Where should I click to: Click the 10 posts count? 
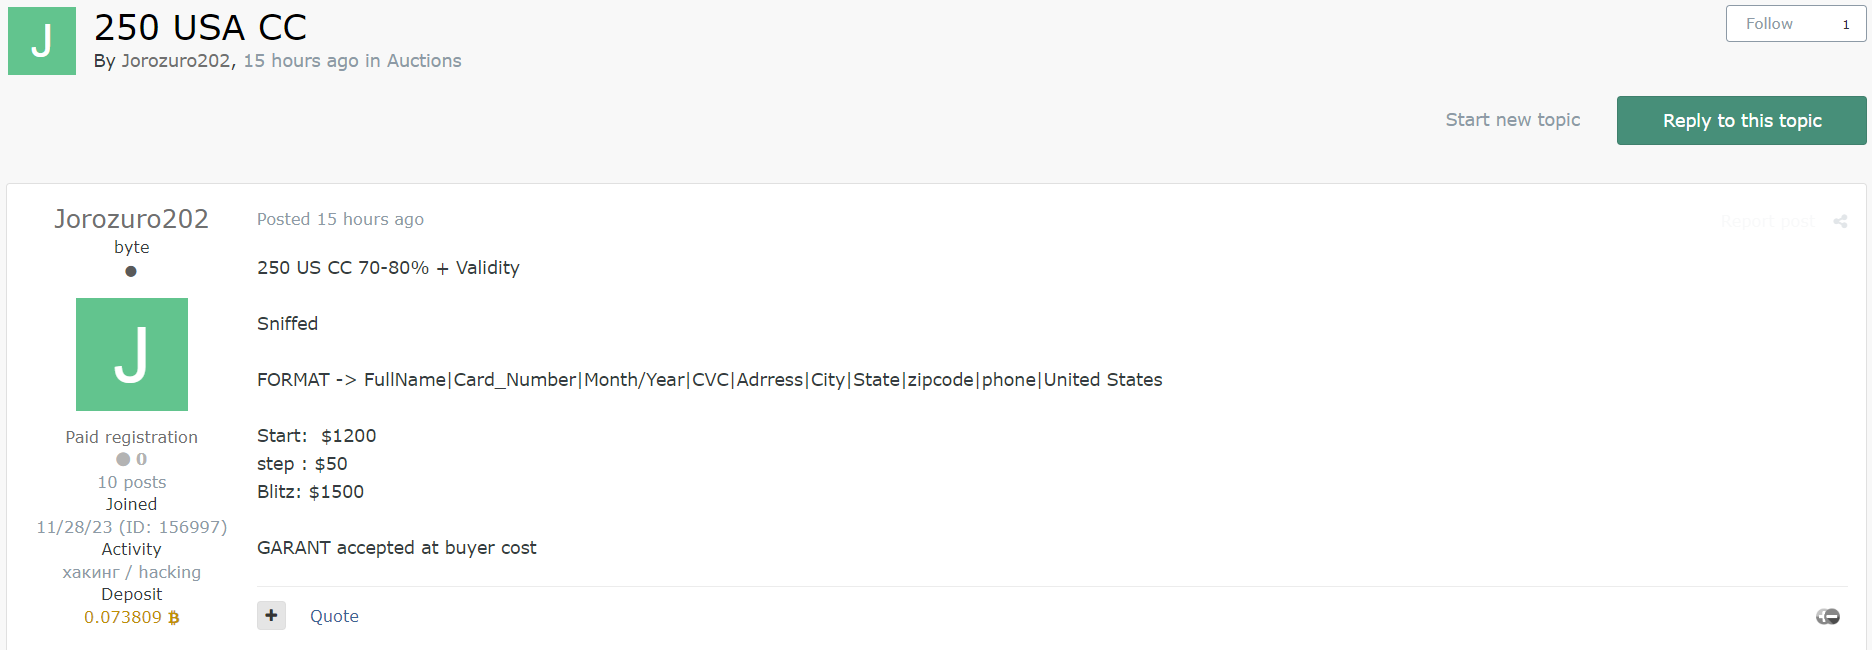pyautogui.click(x=132, y=482)
